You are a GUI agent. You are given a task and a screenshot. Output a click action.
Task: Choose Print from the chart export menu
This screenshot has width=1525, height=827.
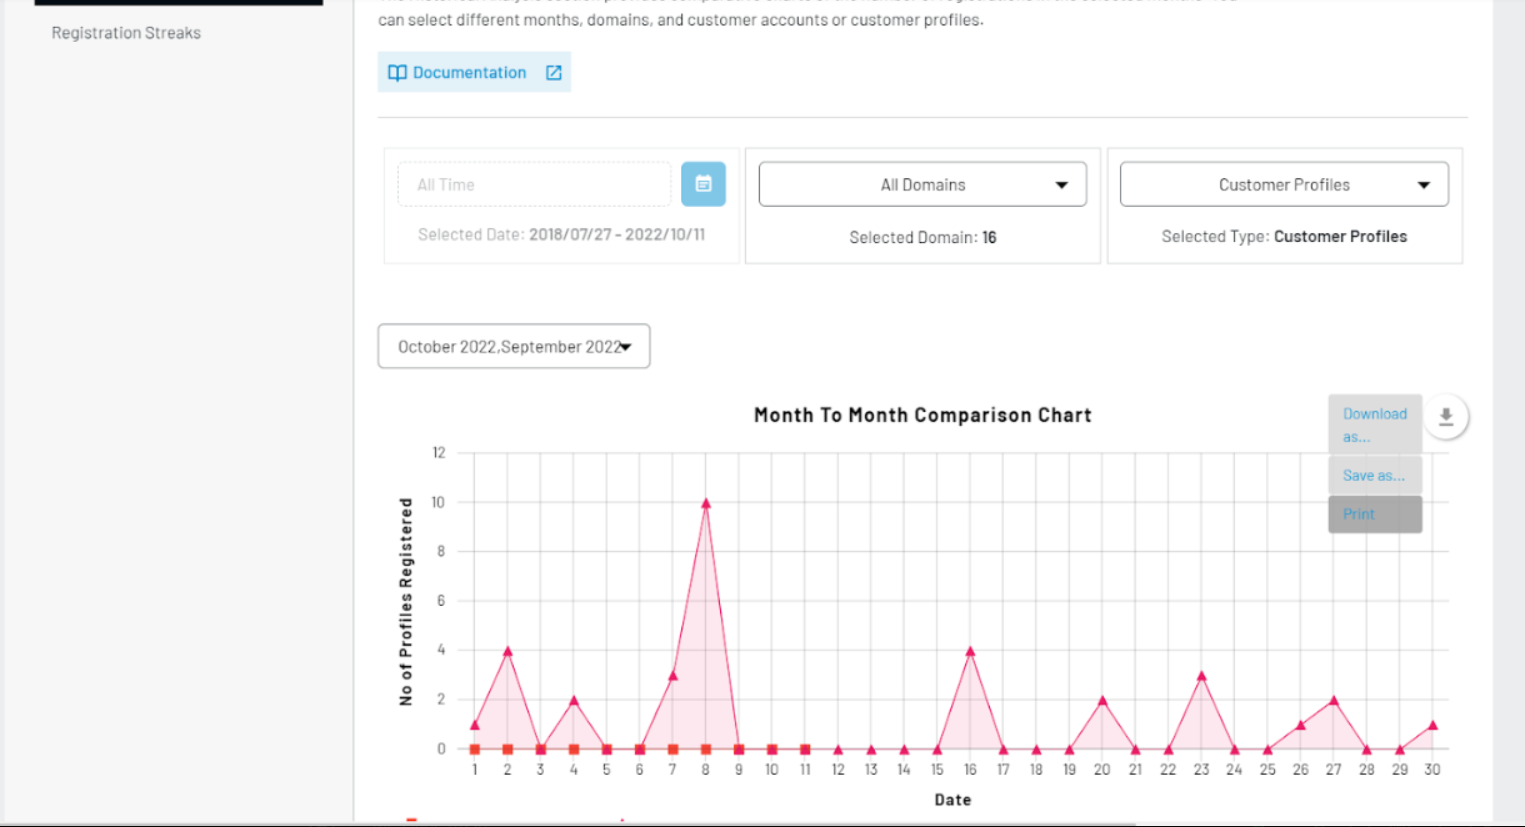[x=1359, y=514]
